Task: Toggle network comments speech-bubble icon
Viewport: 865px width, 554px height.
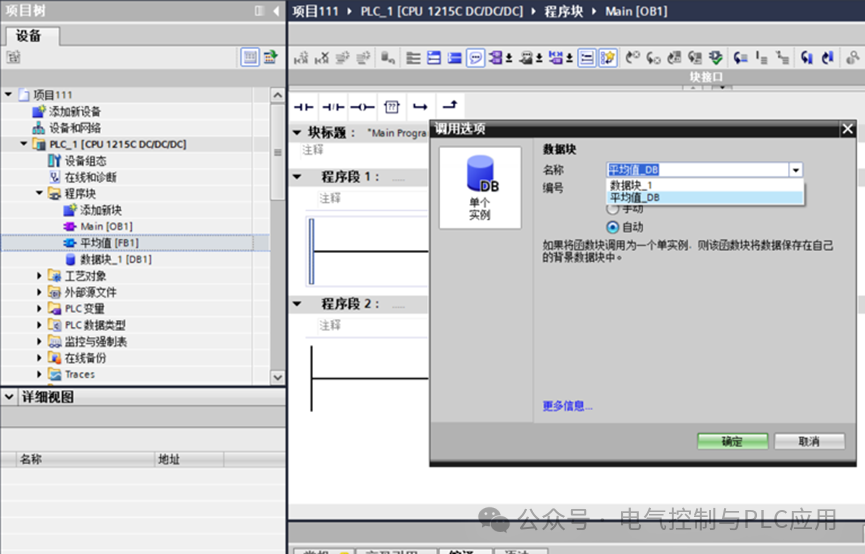Action: point(475,57)
